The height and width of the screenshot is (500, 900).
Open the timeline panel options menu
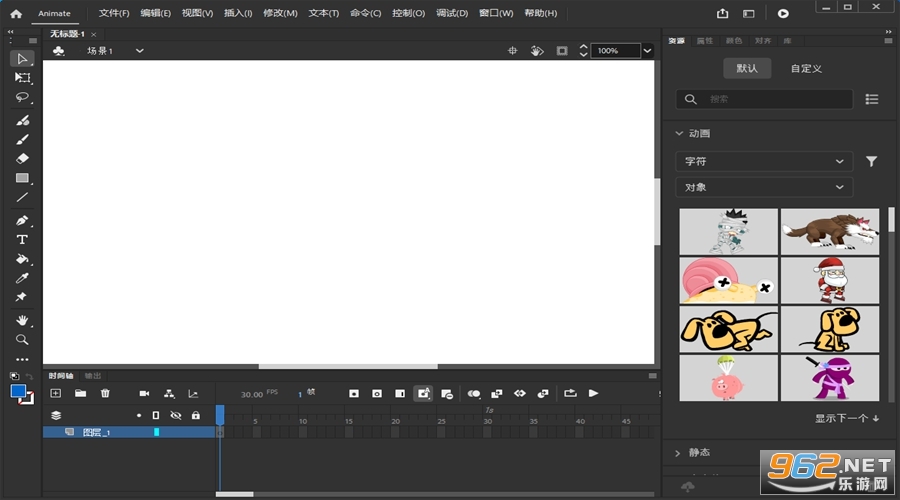(653, 376)
